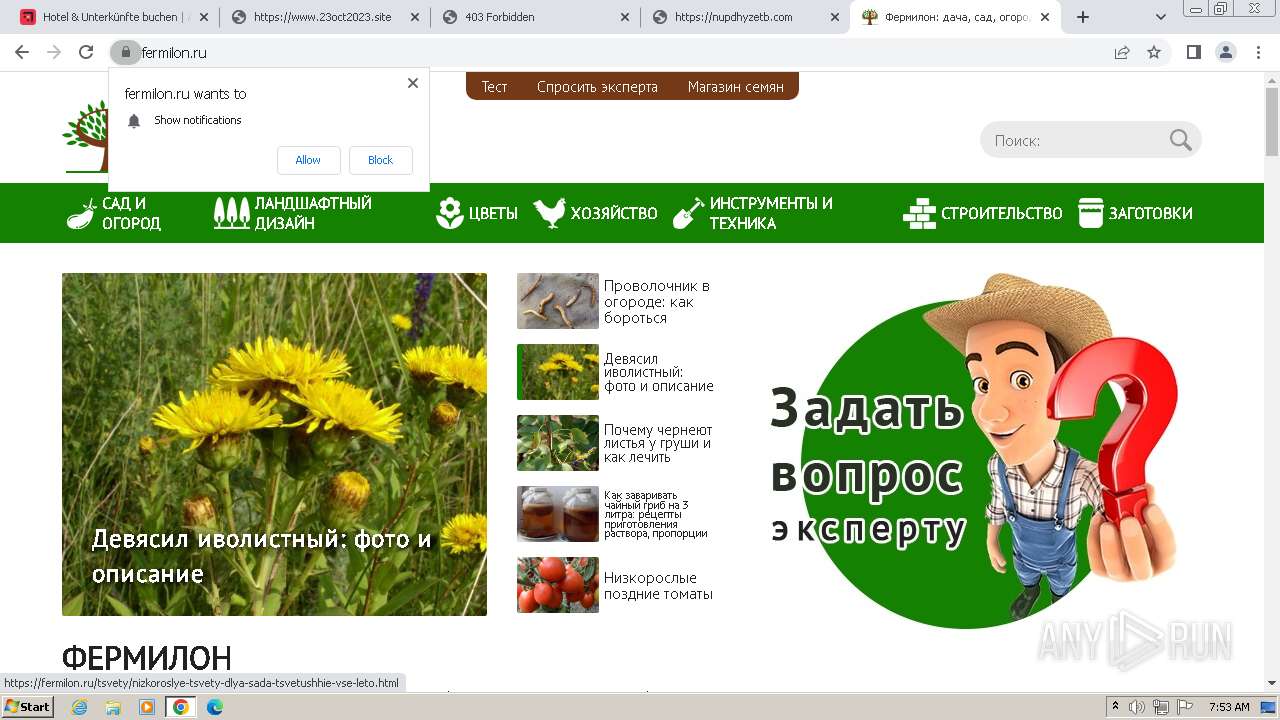The height and width of the screenshot is (720, 1280).
Task: Click the Задать вопрос эксперту banner
Action: pos(975,450)
